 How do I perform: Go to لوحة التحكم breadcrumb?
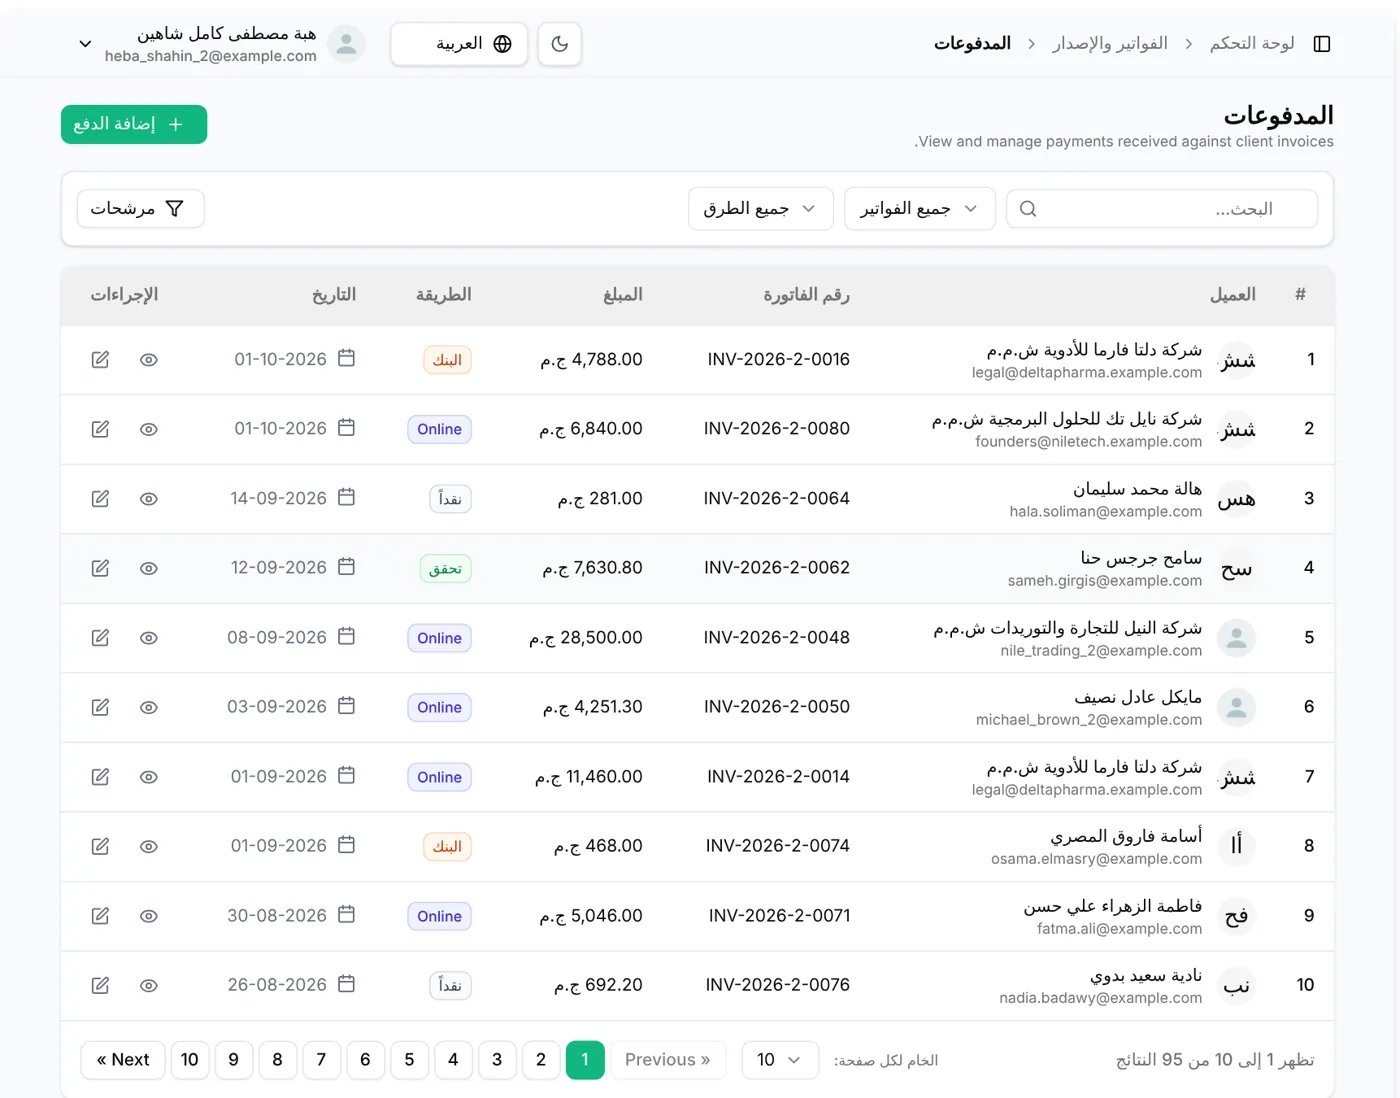tap(1252, 44)
